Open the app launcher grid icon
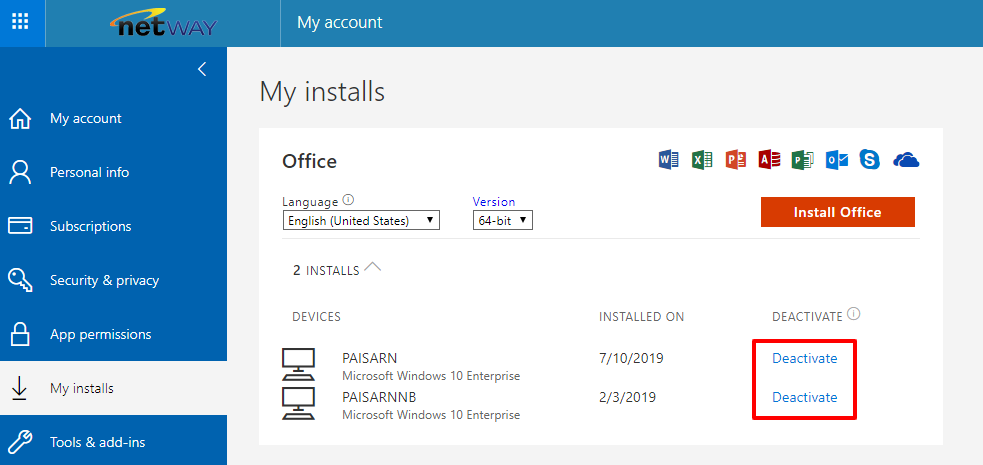Viewport: 983px width, 465px height. [21, 22]
